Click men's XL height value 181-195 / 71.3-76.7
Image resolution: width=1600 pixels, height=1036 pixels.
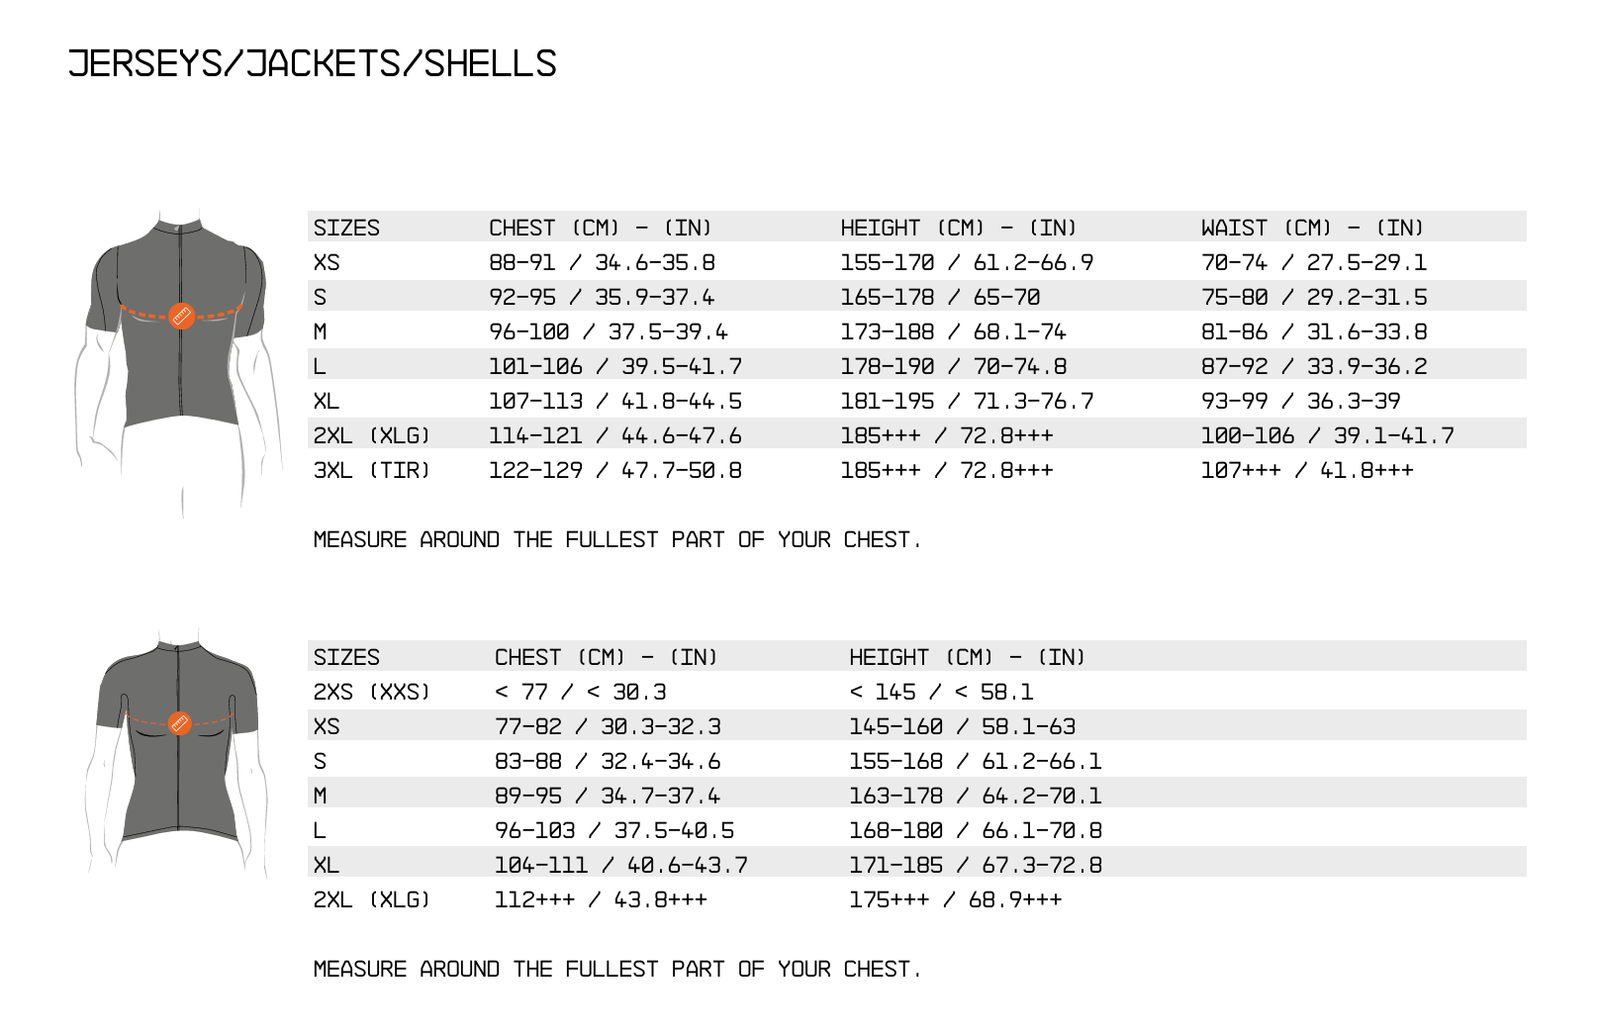coord(967,401)
